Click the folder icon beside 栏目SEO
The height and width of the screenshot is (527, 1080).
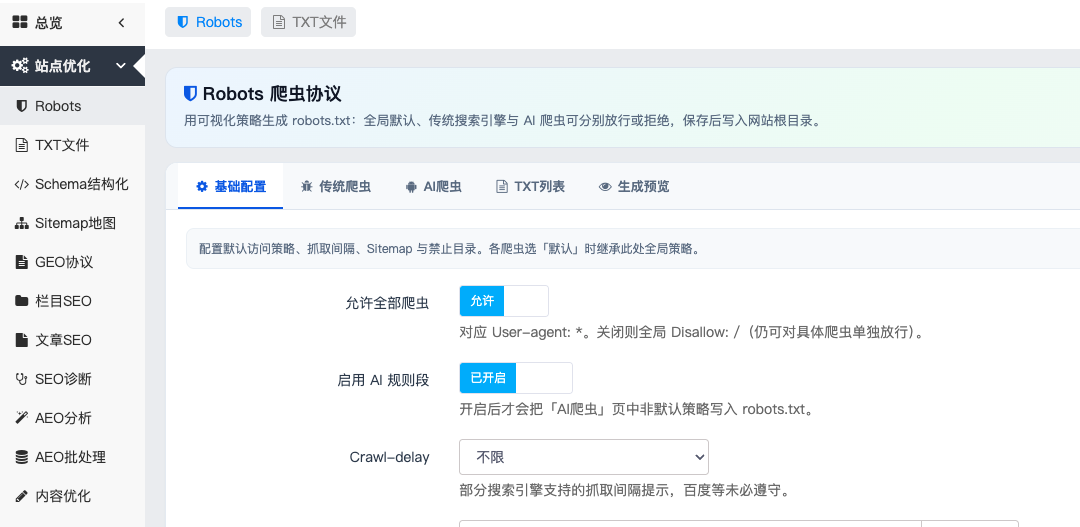pos(21,301)
